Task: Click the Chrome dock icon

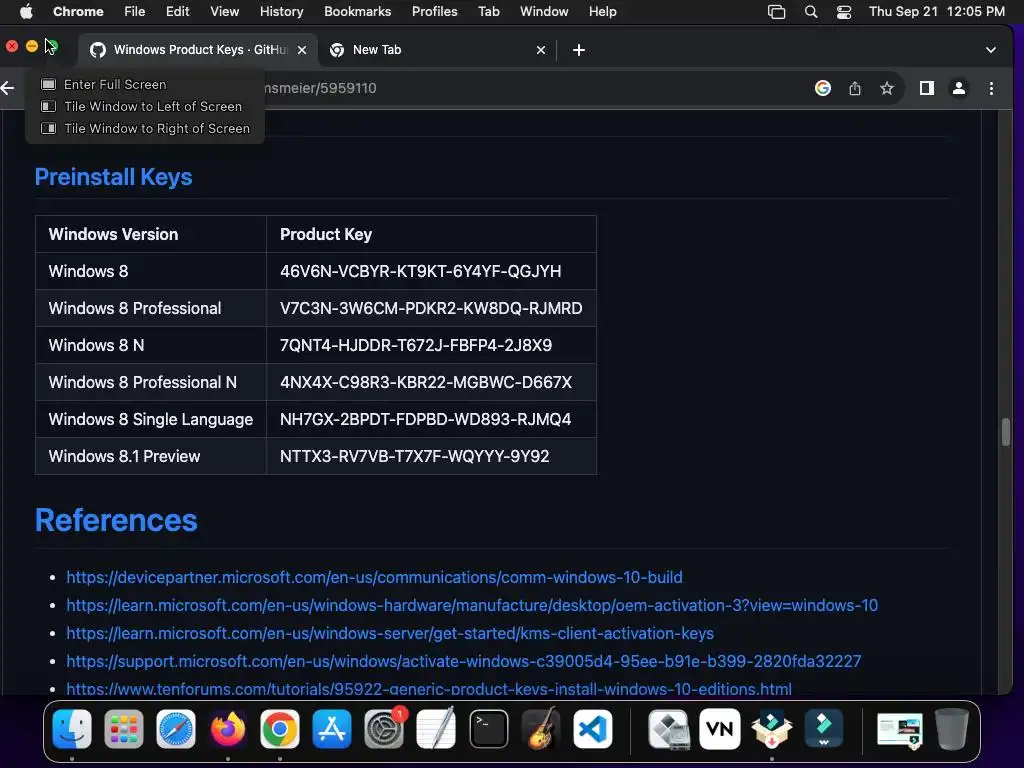Action: (x=280, y=729)
